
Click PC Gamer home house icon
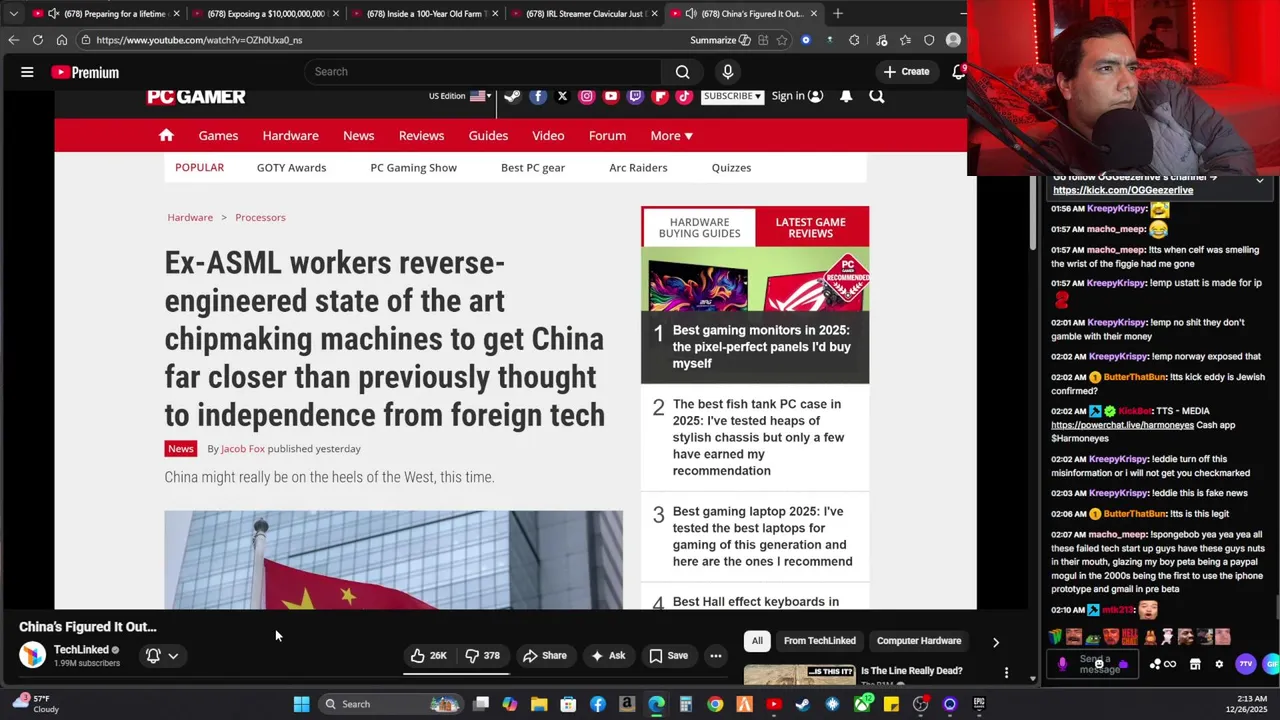click(x=166, y=135)
